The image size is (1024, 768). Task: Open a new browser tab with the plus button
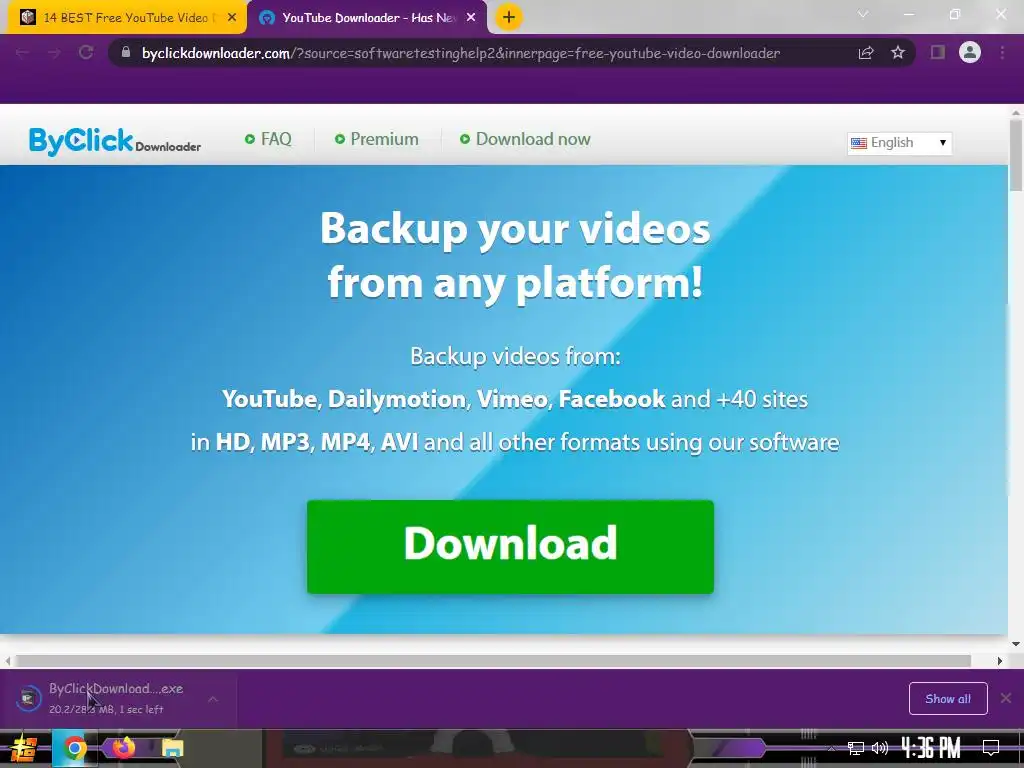point(509,17)
